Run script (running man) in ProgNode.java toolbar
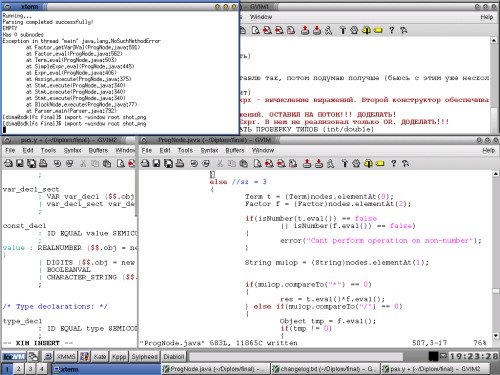Viewport: 500px width, 375px height. 331,163
